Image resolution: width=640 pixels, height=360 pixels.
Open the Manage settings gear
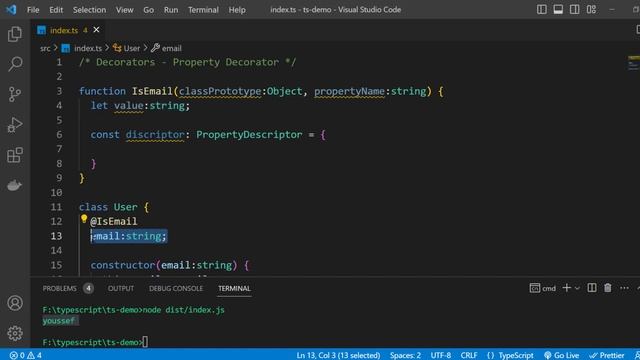coord(15,333)
